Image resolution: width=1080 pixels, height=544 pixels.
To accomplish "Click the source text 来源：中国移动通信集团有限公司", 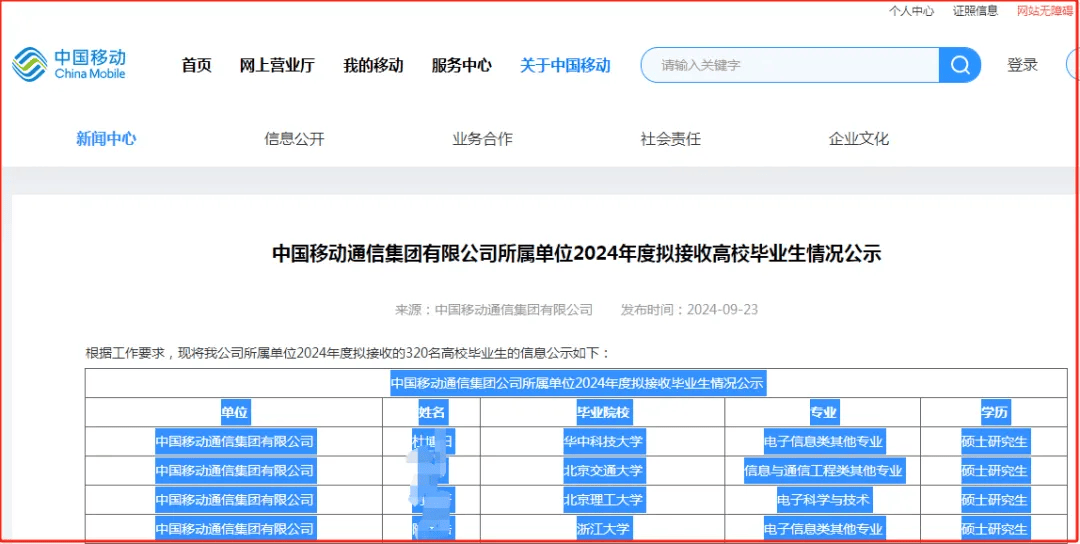I will [x=494, y=309].
